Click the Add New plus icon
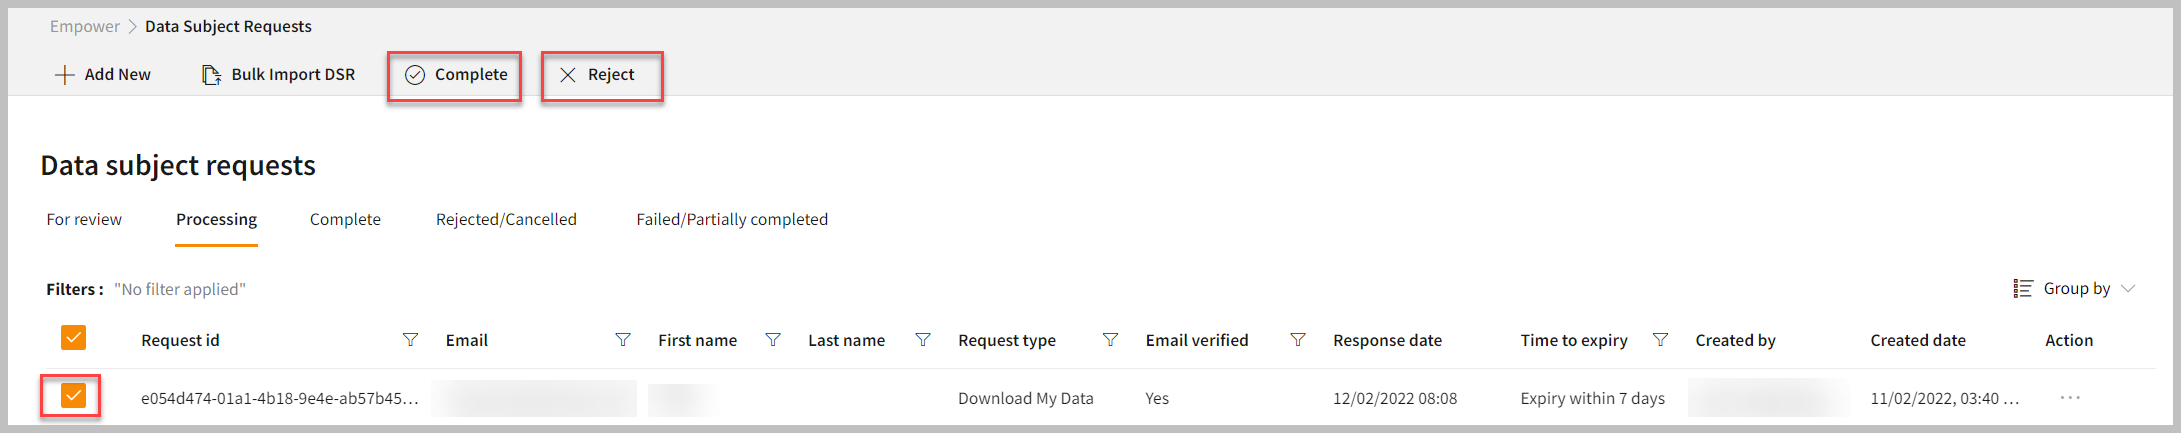 point(65,75)
